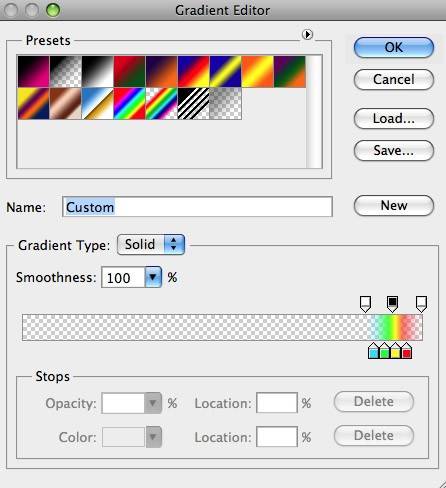Click the gradient preview bar
The height and width of the screenshot is (488, 446).
pos(222,327)
